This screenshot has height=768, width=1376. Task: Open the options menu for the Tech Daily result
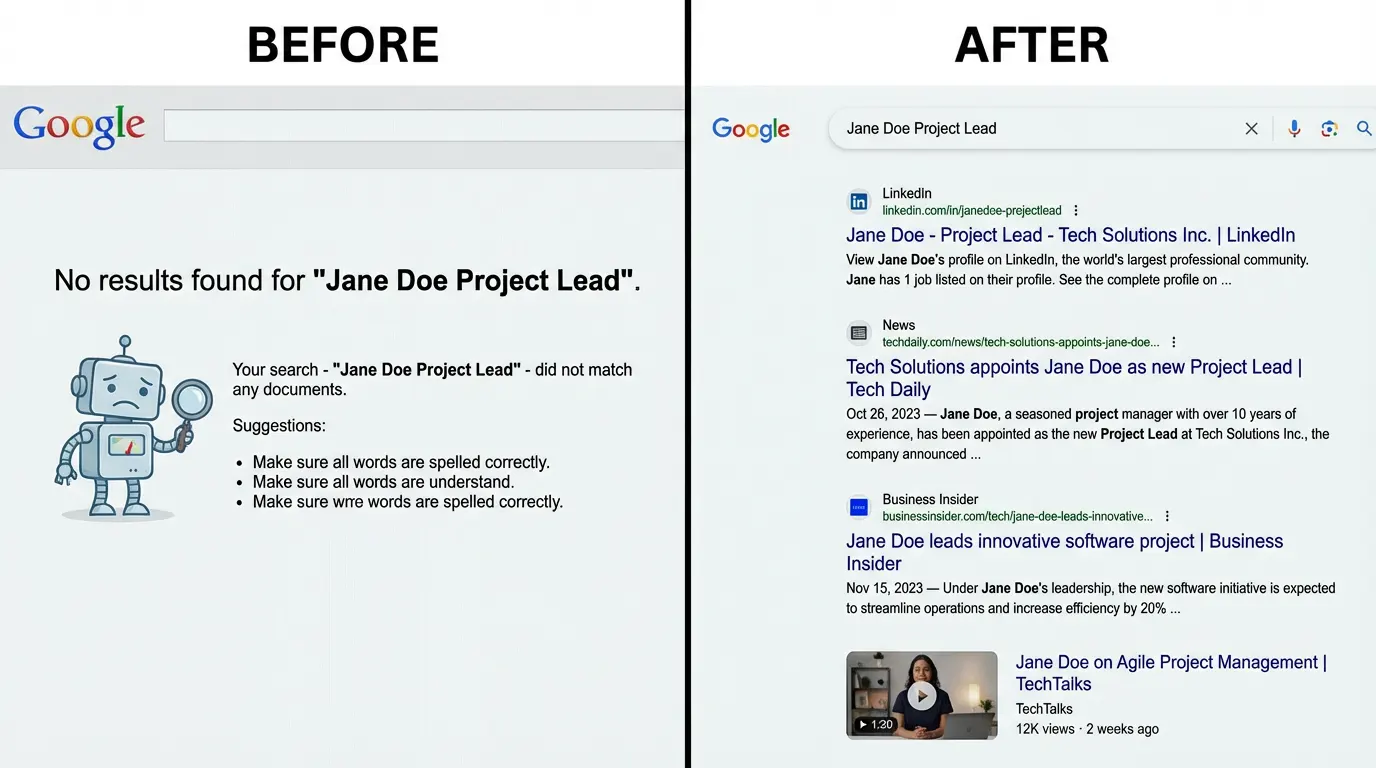(1173, 341)
